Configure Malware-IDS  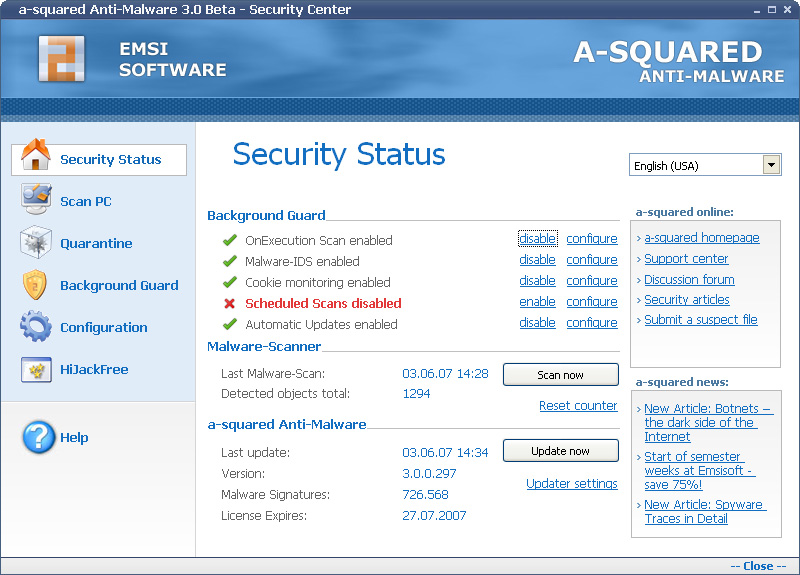pyautogui.click(x=592, y=260)
